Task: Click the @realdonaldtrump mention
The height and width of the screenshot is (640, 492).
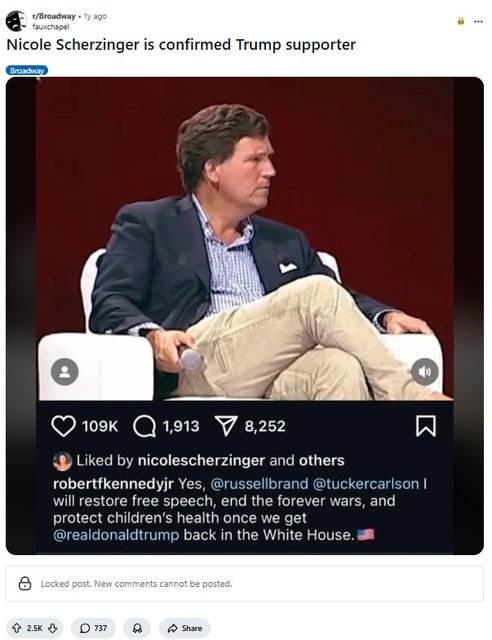Action: (x=116, y=535)
